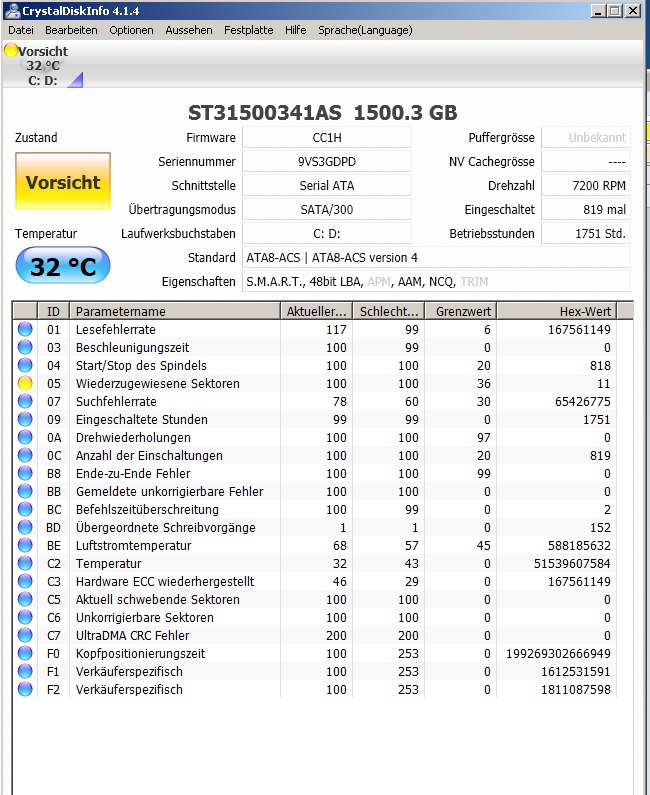This screenshot has height=795, width=650.
Task: Click the Eingeschaltet field 819 mal
Action: (x=586, y=209)
